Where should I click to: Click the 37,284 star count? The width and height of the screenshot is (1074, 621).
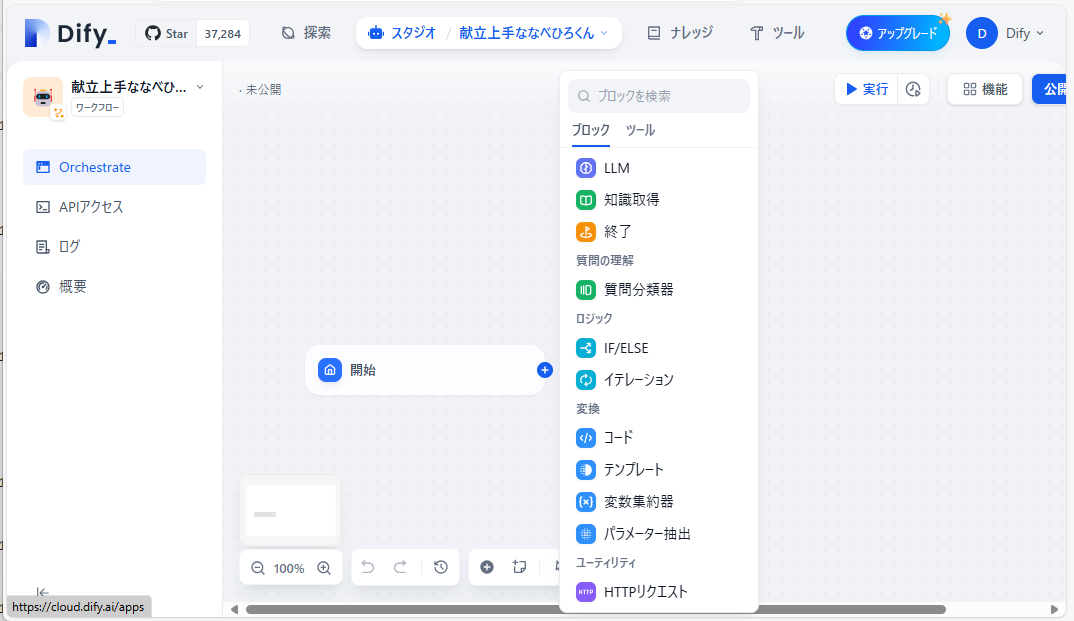click(223, 34)
